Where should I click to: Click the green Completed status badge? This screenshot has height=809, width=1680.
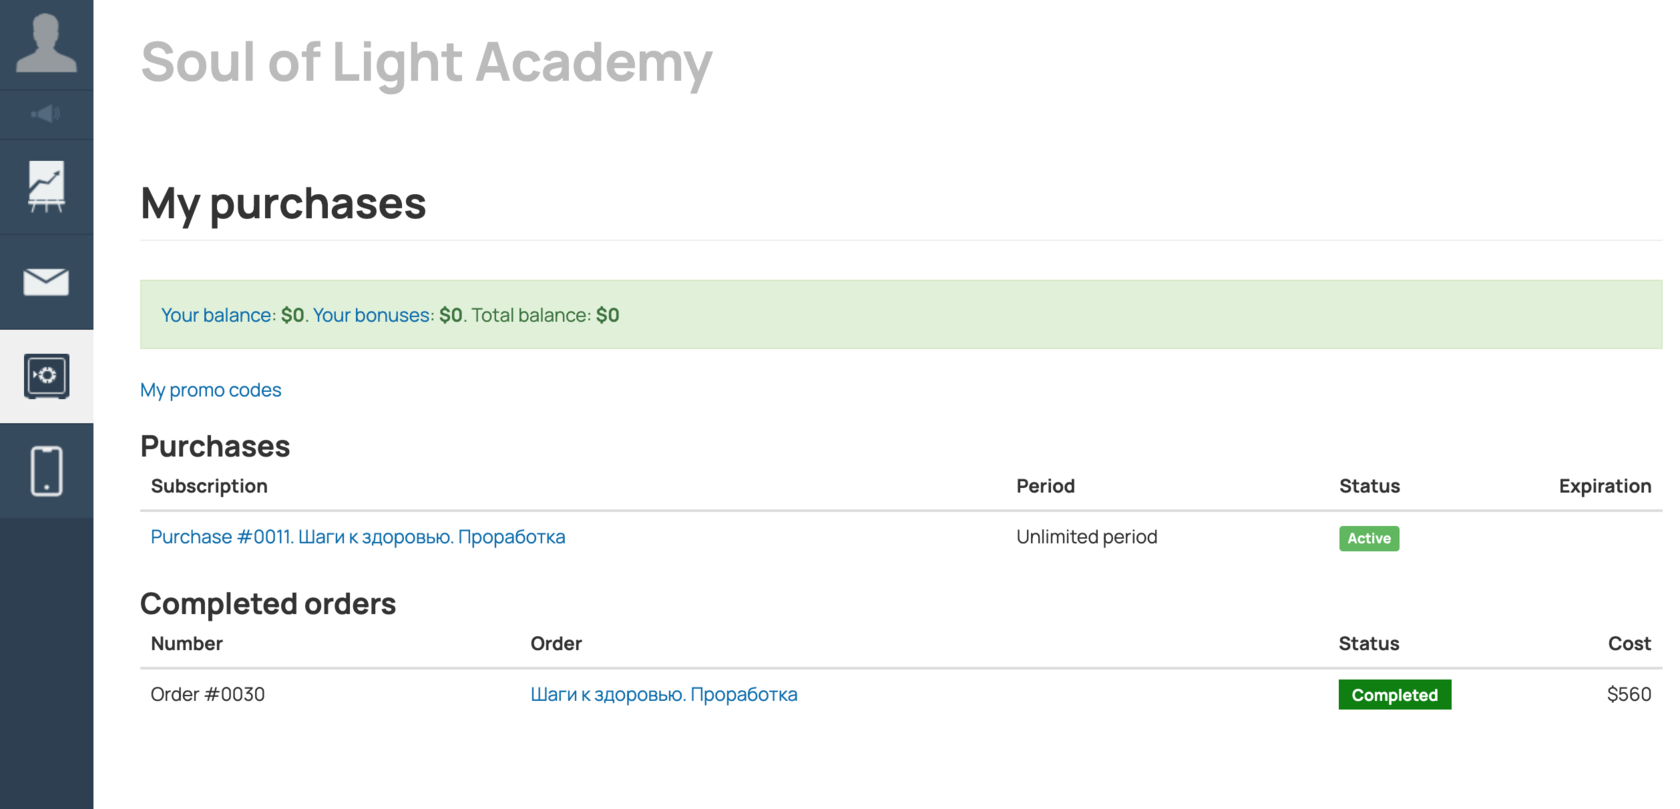[1394, 695]
